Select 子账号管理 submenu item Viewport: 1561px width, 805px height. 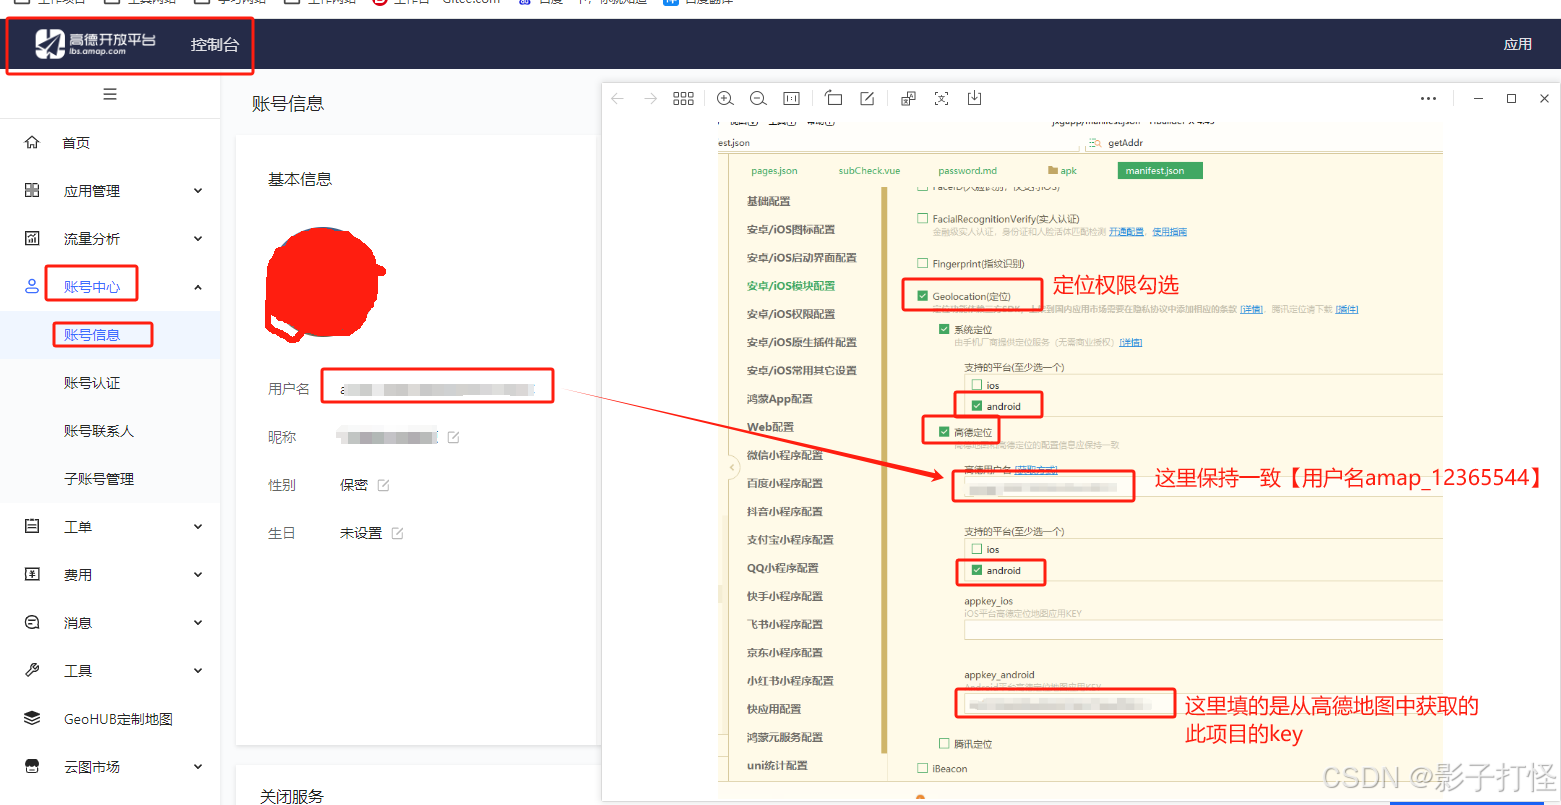click(x=99, y=479)
